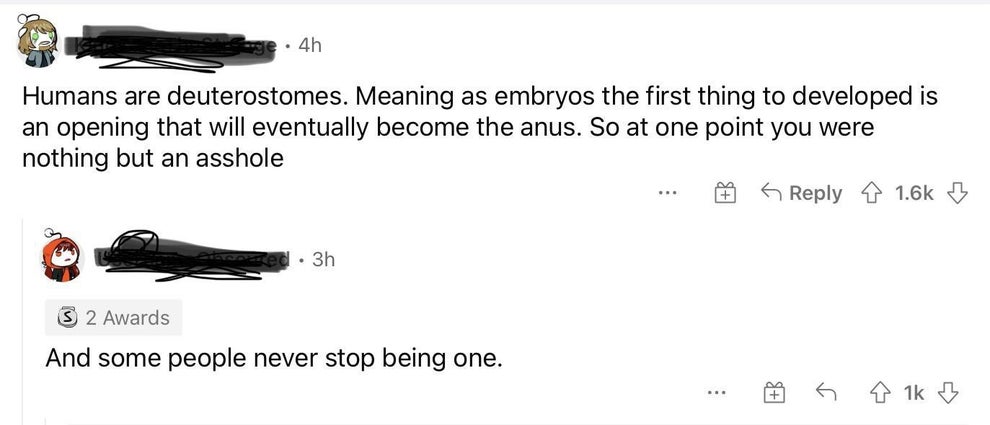Give an award to the deuterostomes comment
This screenshot has width=990, height=425.
727,193
